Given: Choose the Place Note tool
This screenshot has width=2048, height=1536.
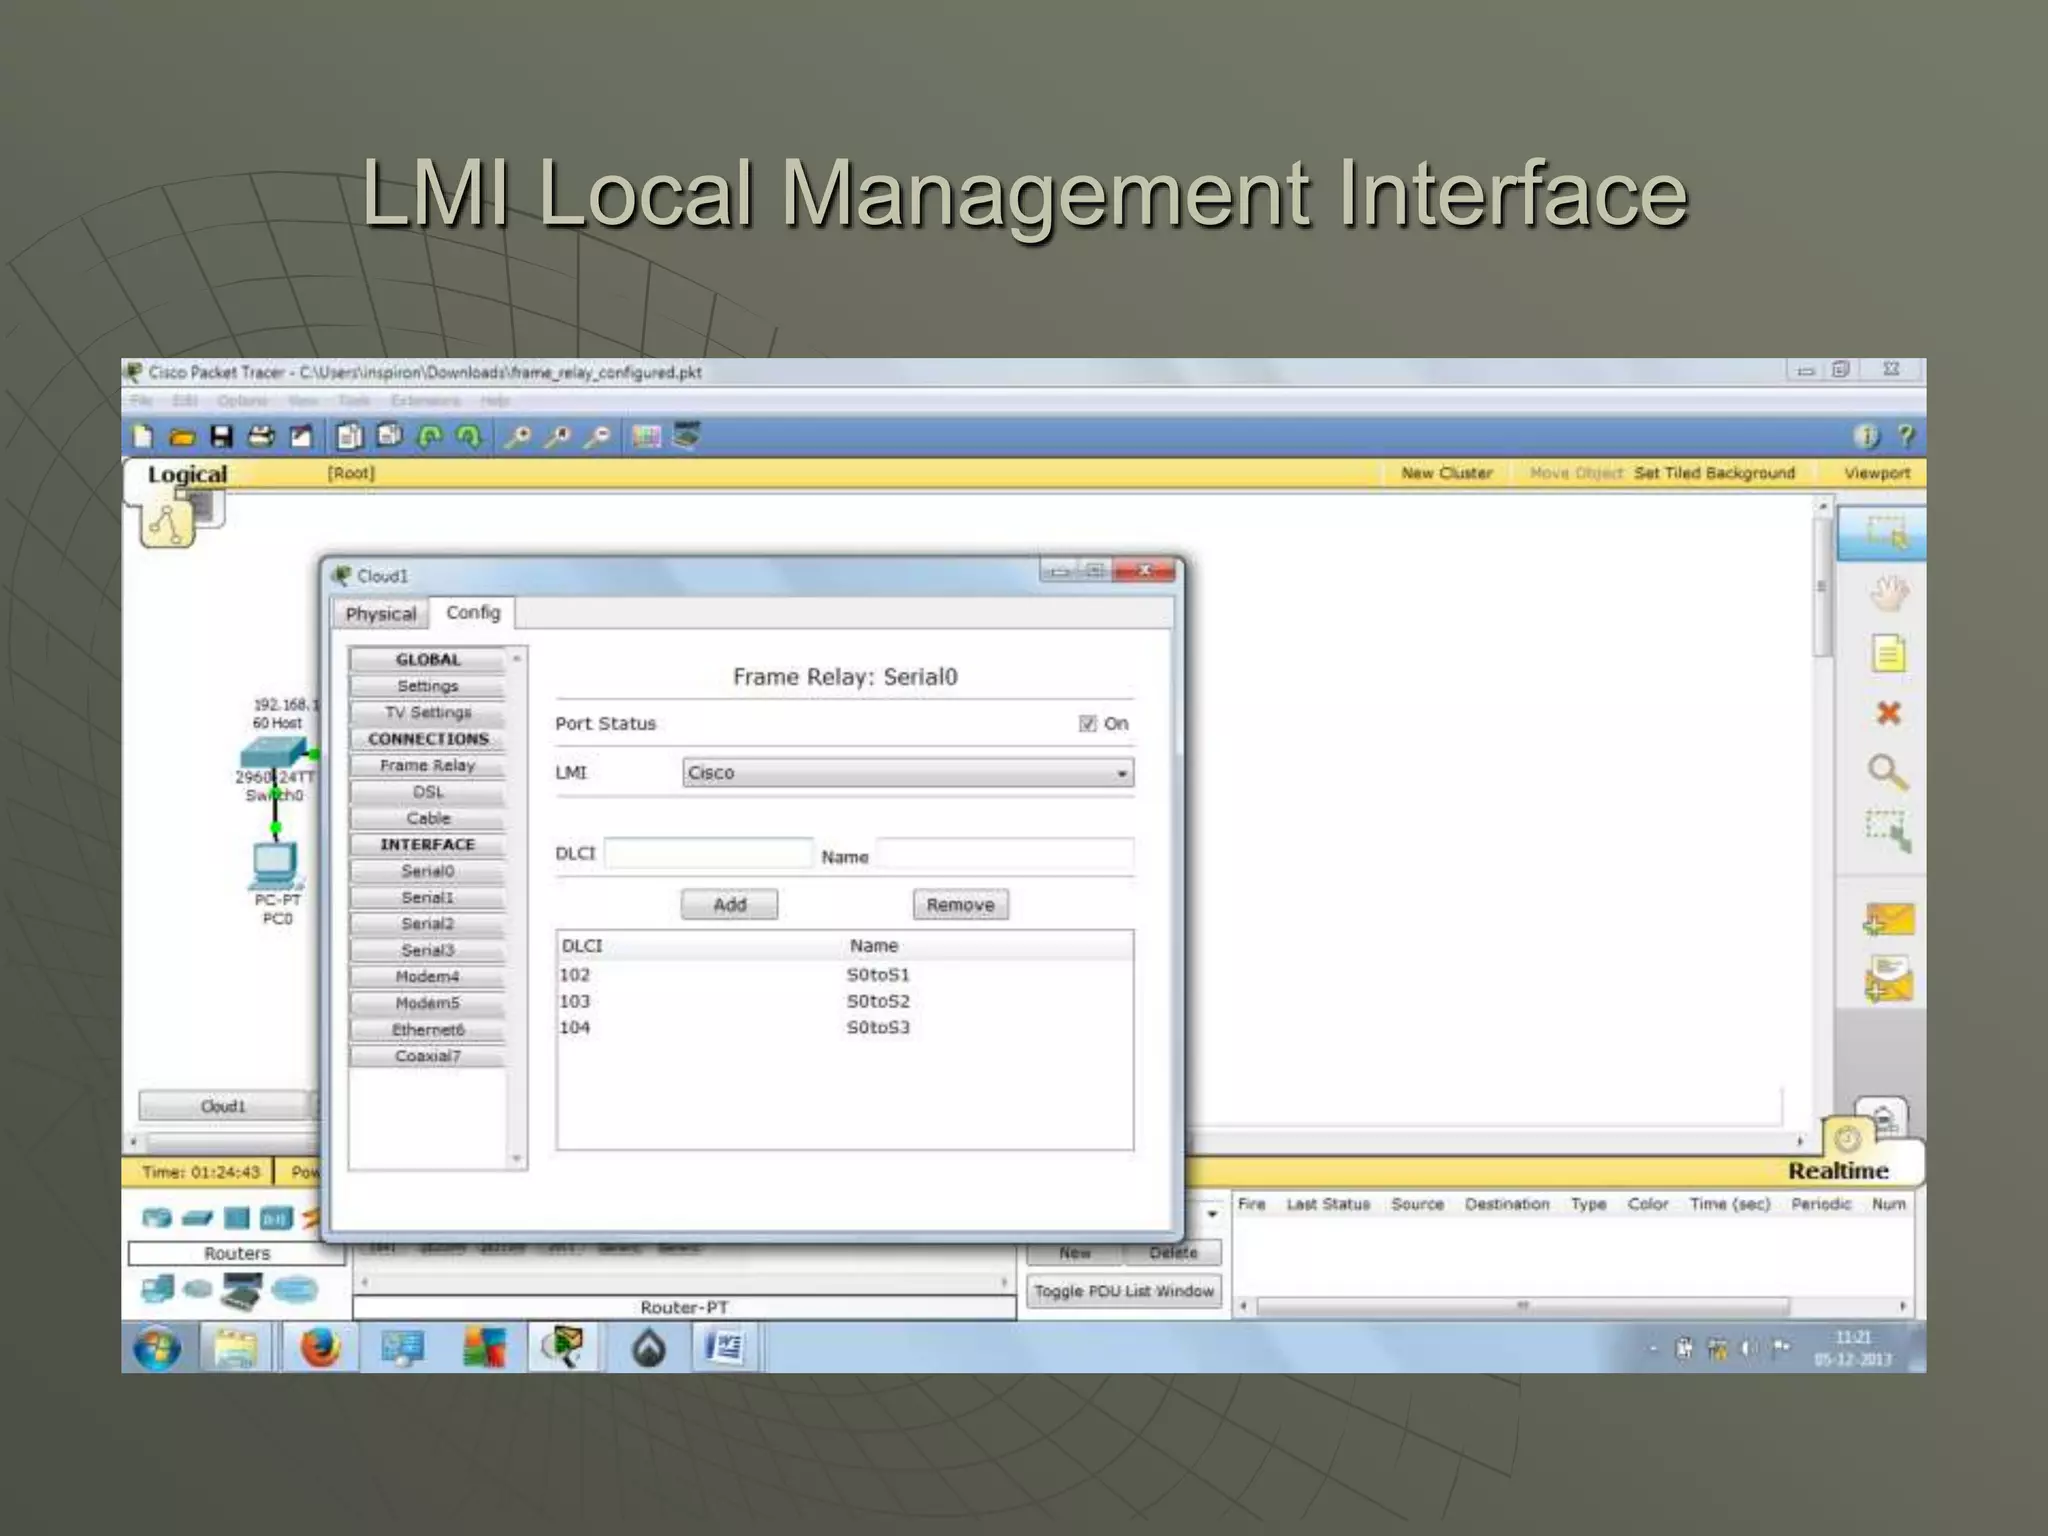Looking at the screenshot, I should click(1888, 654).
